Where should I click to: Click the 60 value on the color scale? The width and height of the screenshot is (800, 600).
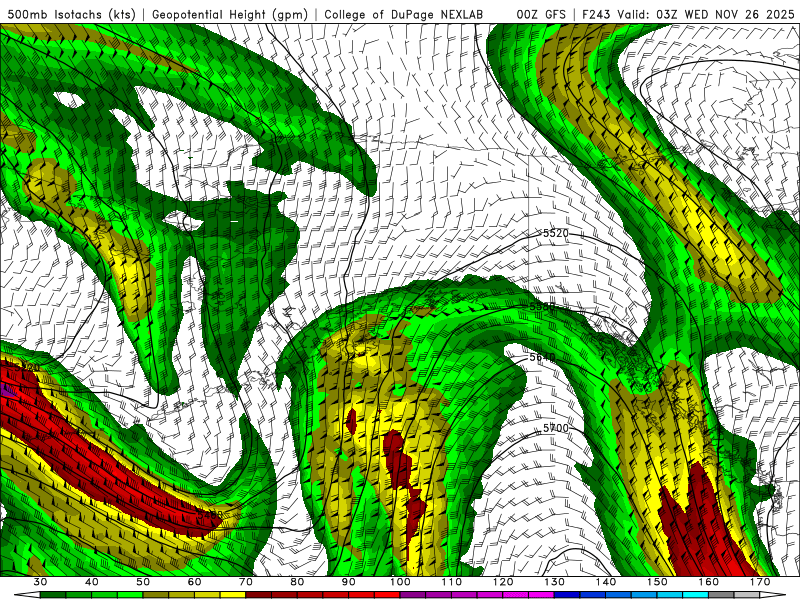point(194,582)
